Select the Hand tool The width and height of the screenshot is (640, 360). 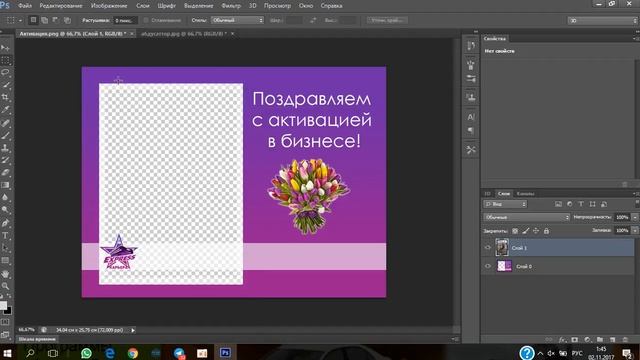tap(5, 274)
